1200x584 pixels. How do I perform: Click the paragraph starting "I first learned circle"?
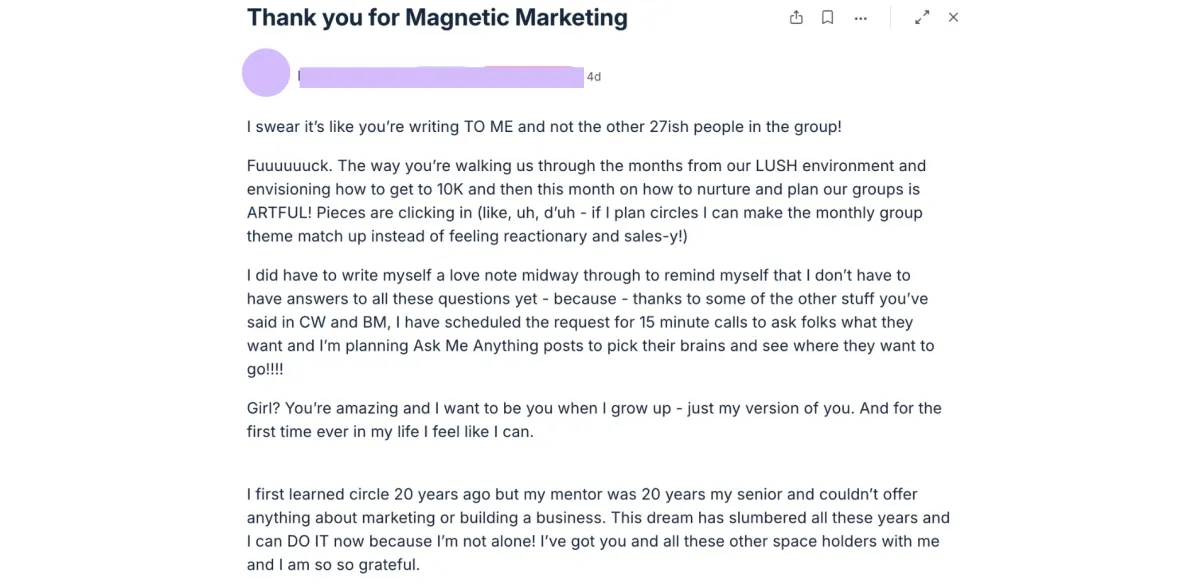598,529
